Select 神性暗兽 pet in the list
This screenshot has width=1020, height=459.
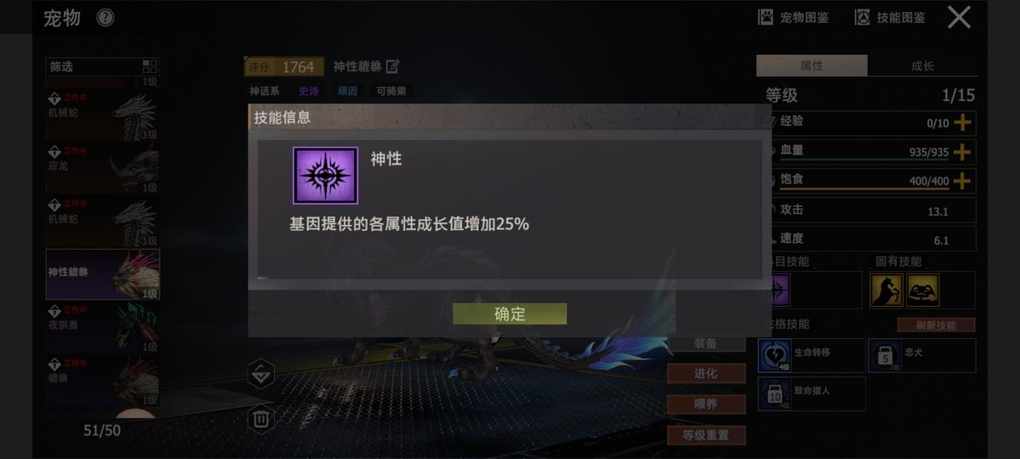pyautogui.click(x=103, y=274)
